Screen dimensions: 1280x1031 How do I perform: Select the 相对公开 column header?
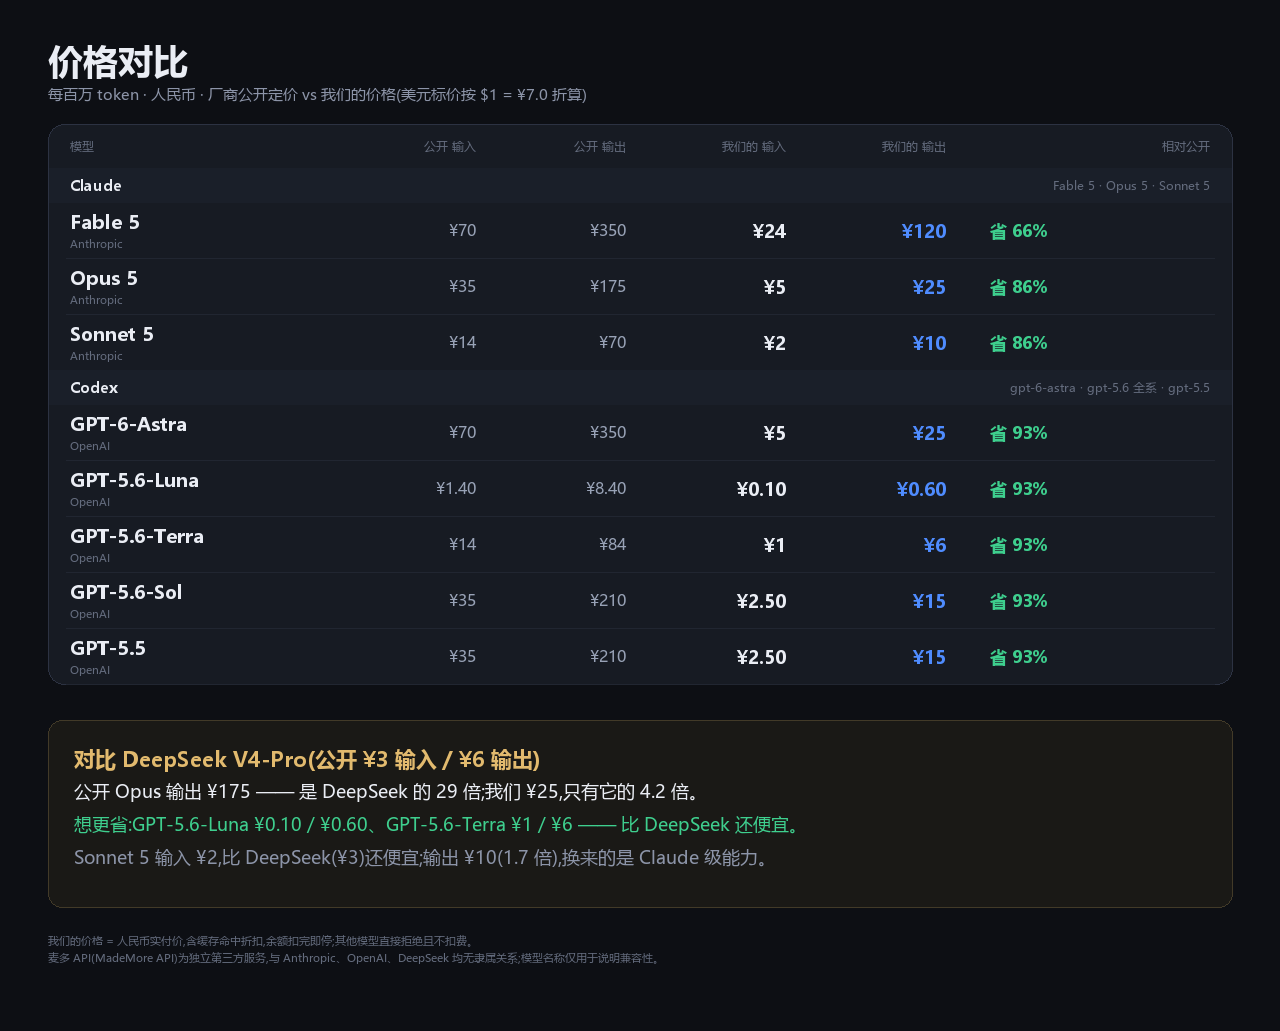pyautogui.click(x=1186, y=147)
